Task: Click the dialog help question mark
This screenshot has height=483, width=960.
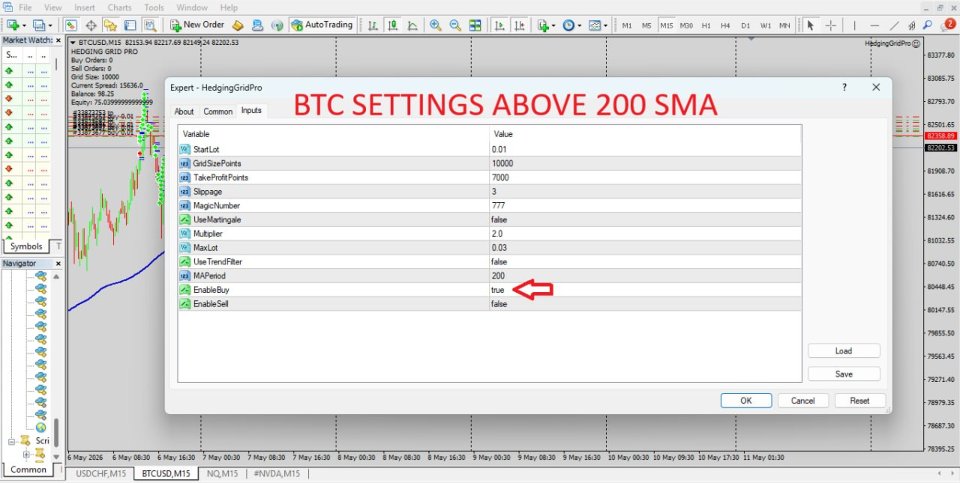Action: [x=844, y=88]
